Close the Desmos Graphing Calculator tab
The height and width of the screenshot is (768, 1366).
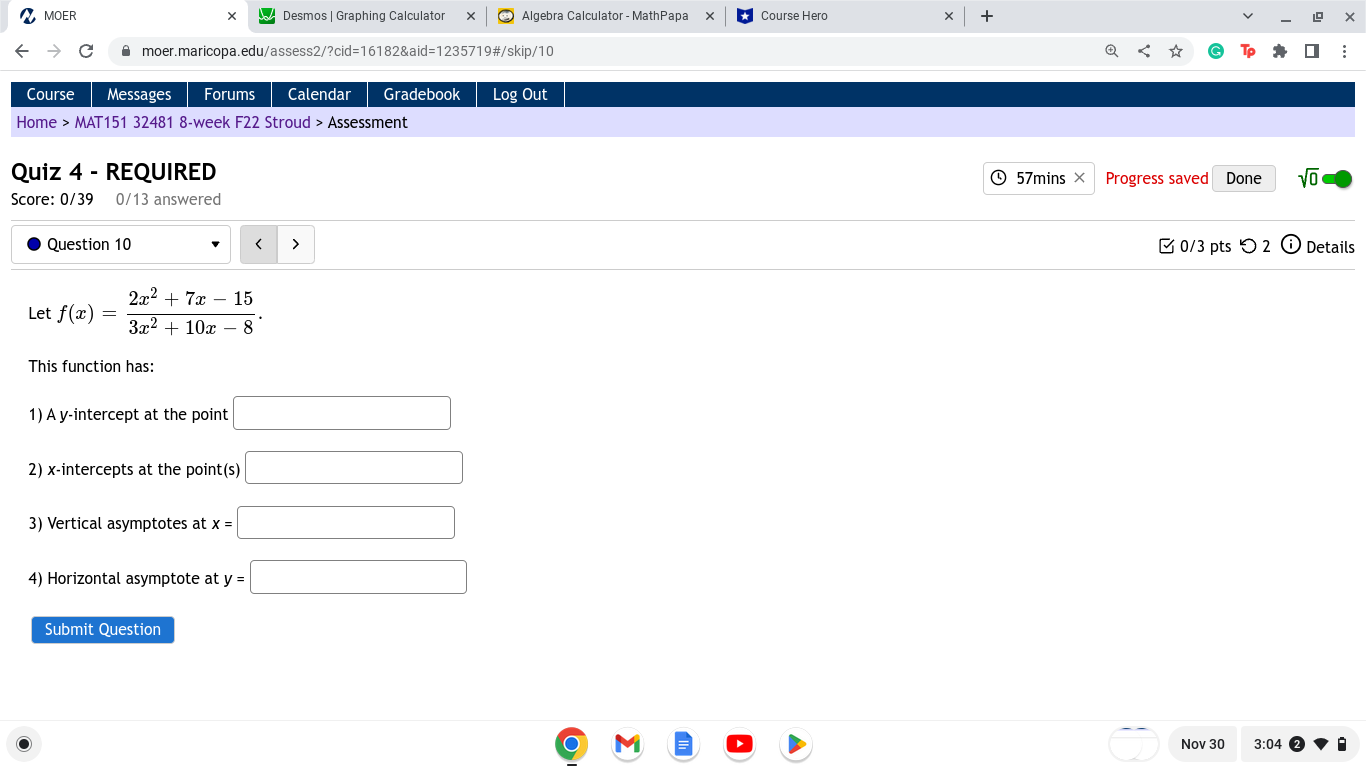pyautogui.click(x=471, y=16)
